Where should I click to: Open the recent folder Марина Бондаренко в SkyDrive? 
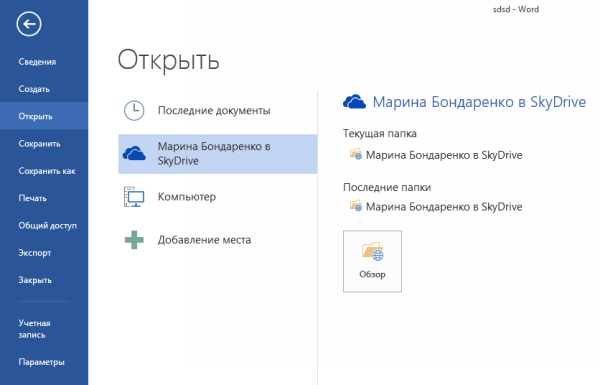point(444,207)
